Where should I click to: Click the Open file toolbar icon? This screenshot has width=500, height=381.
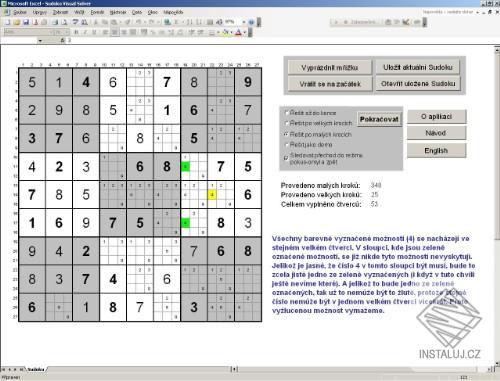coord(17,22)
